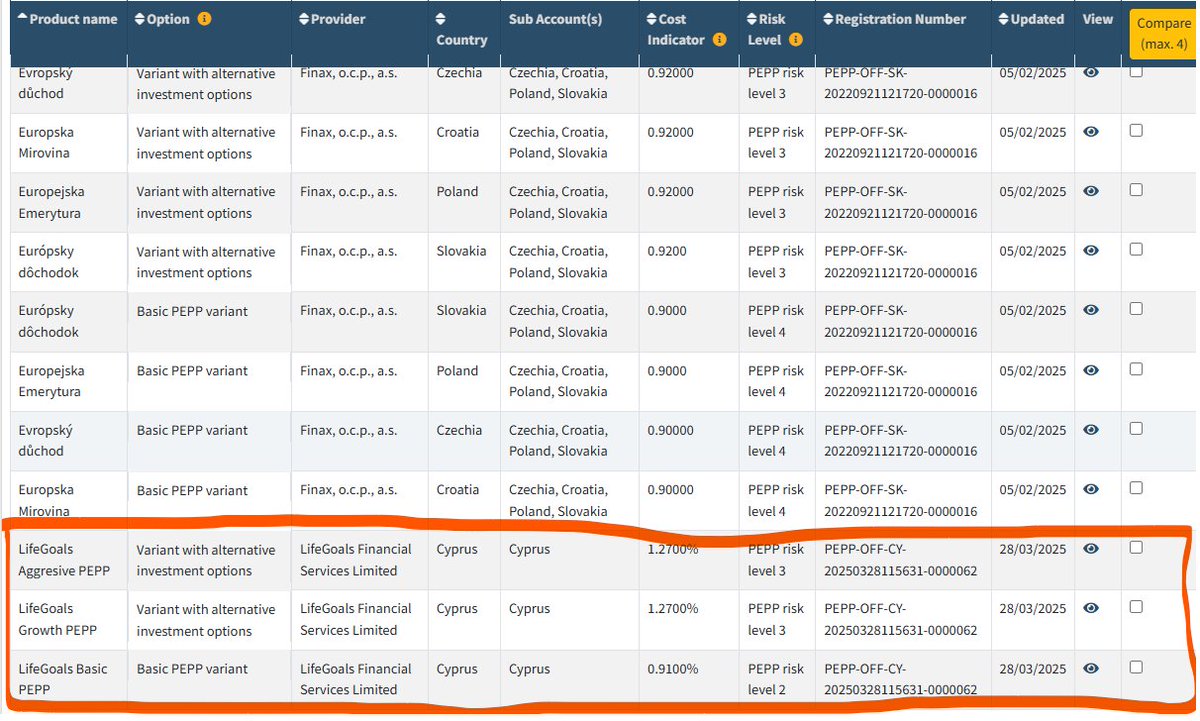Open the Cost Indicator info icon
This screenshot has height=721, width=1200.
pos(719,40)
